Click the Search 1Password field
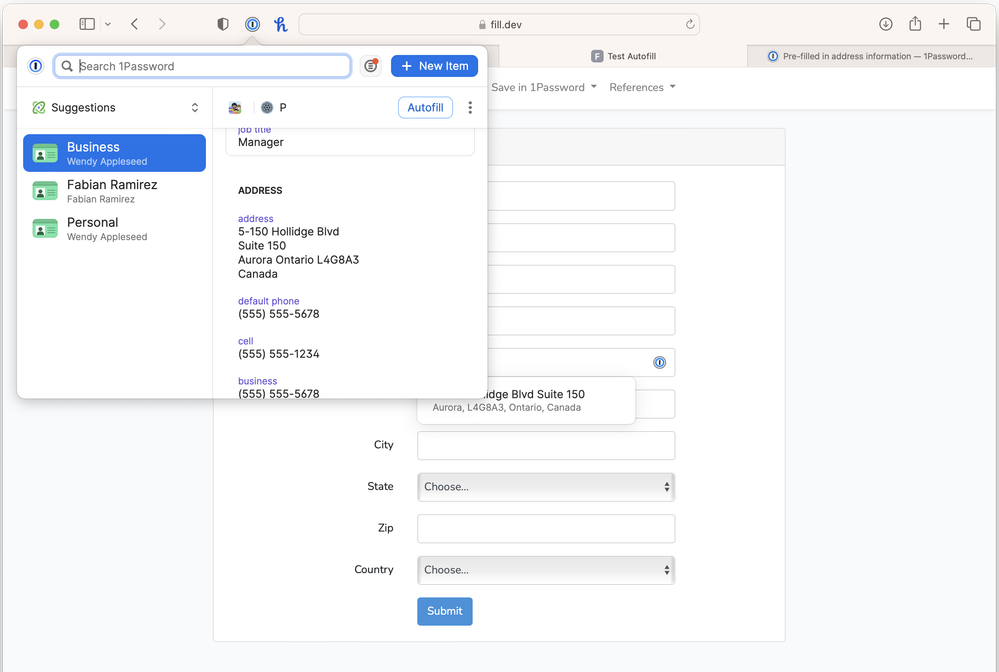 tap(210, 66)
